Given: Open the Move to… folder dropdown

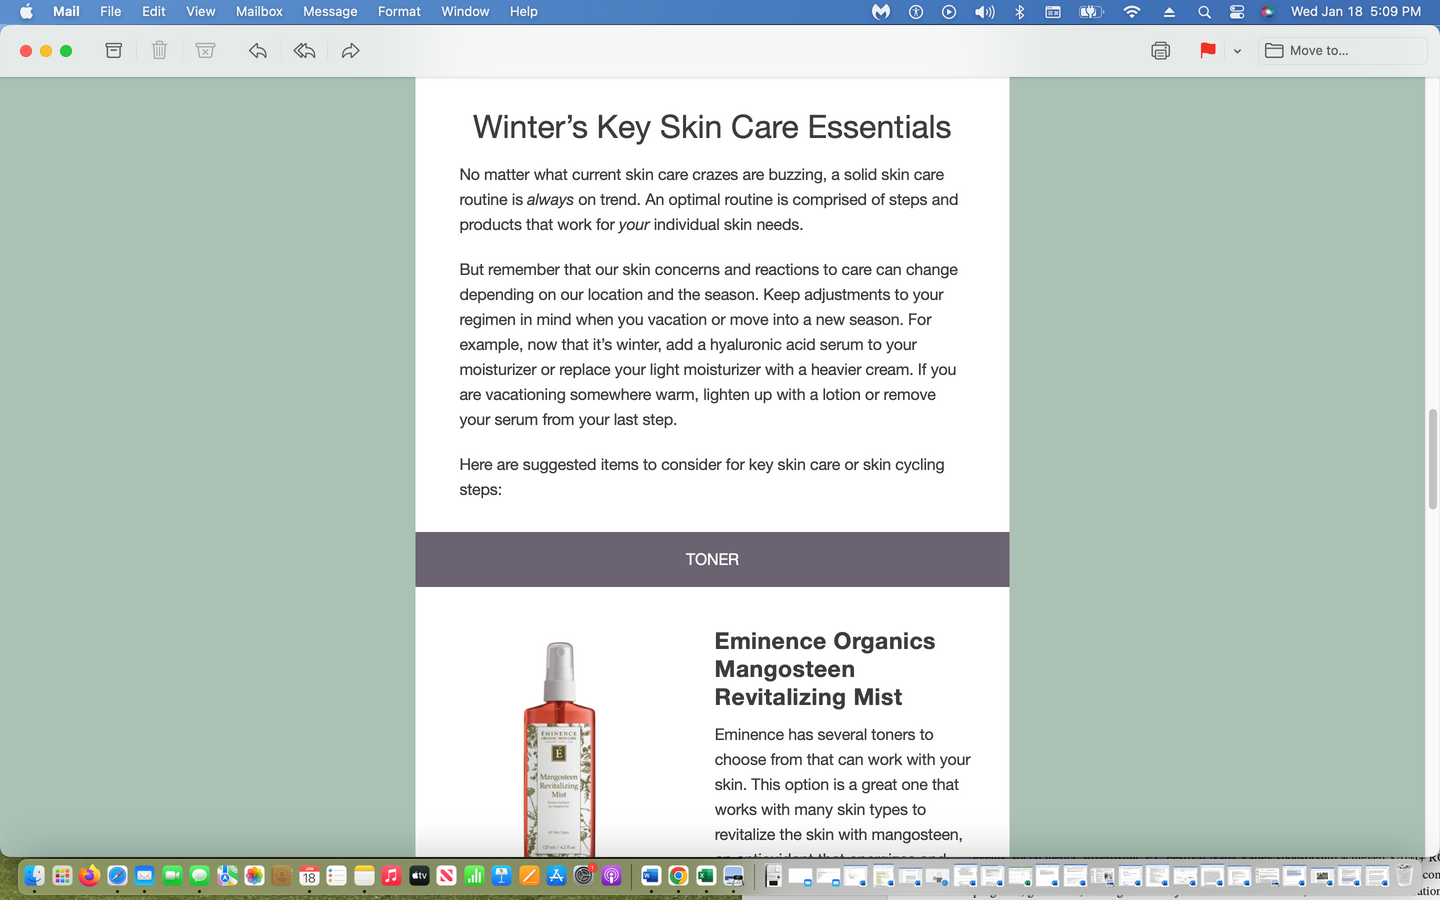Looking at the screenshot, I should click(x=1341, y=51).
